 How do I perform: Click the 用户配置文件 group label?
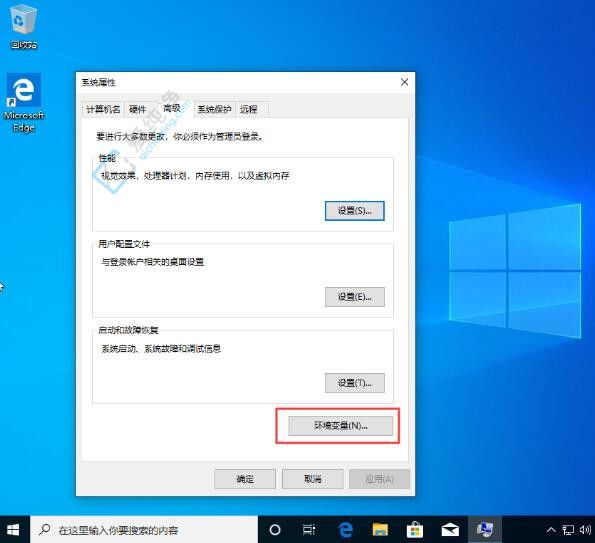[x=124, y=244]
